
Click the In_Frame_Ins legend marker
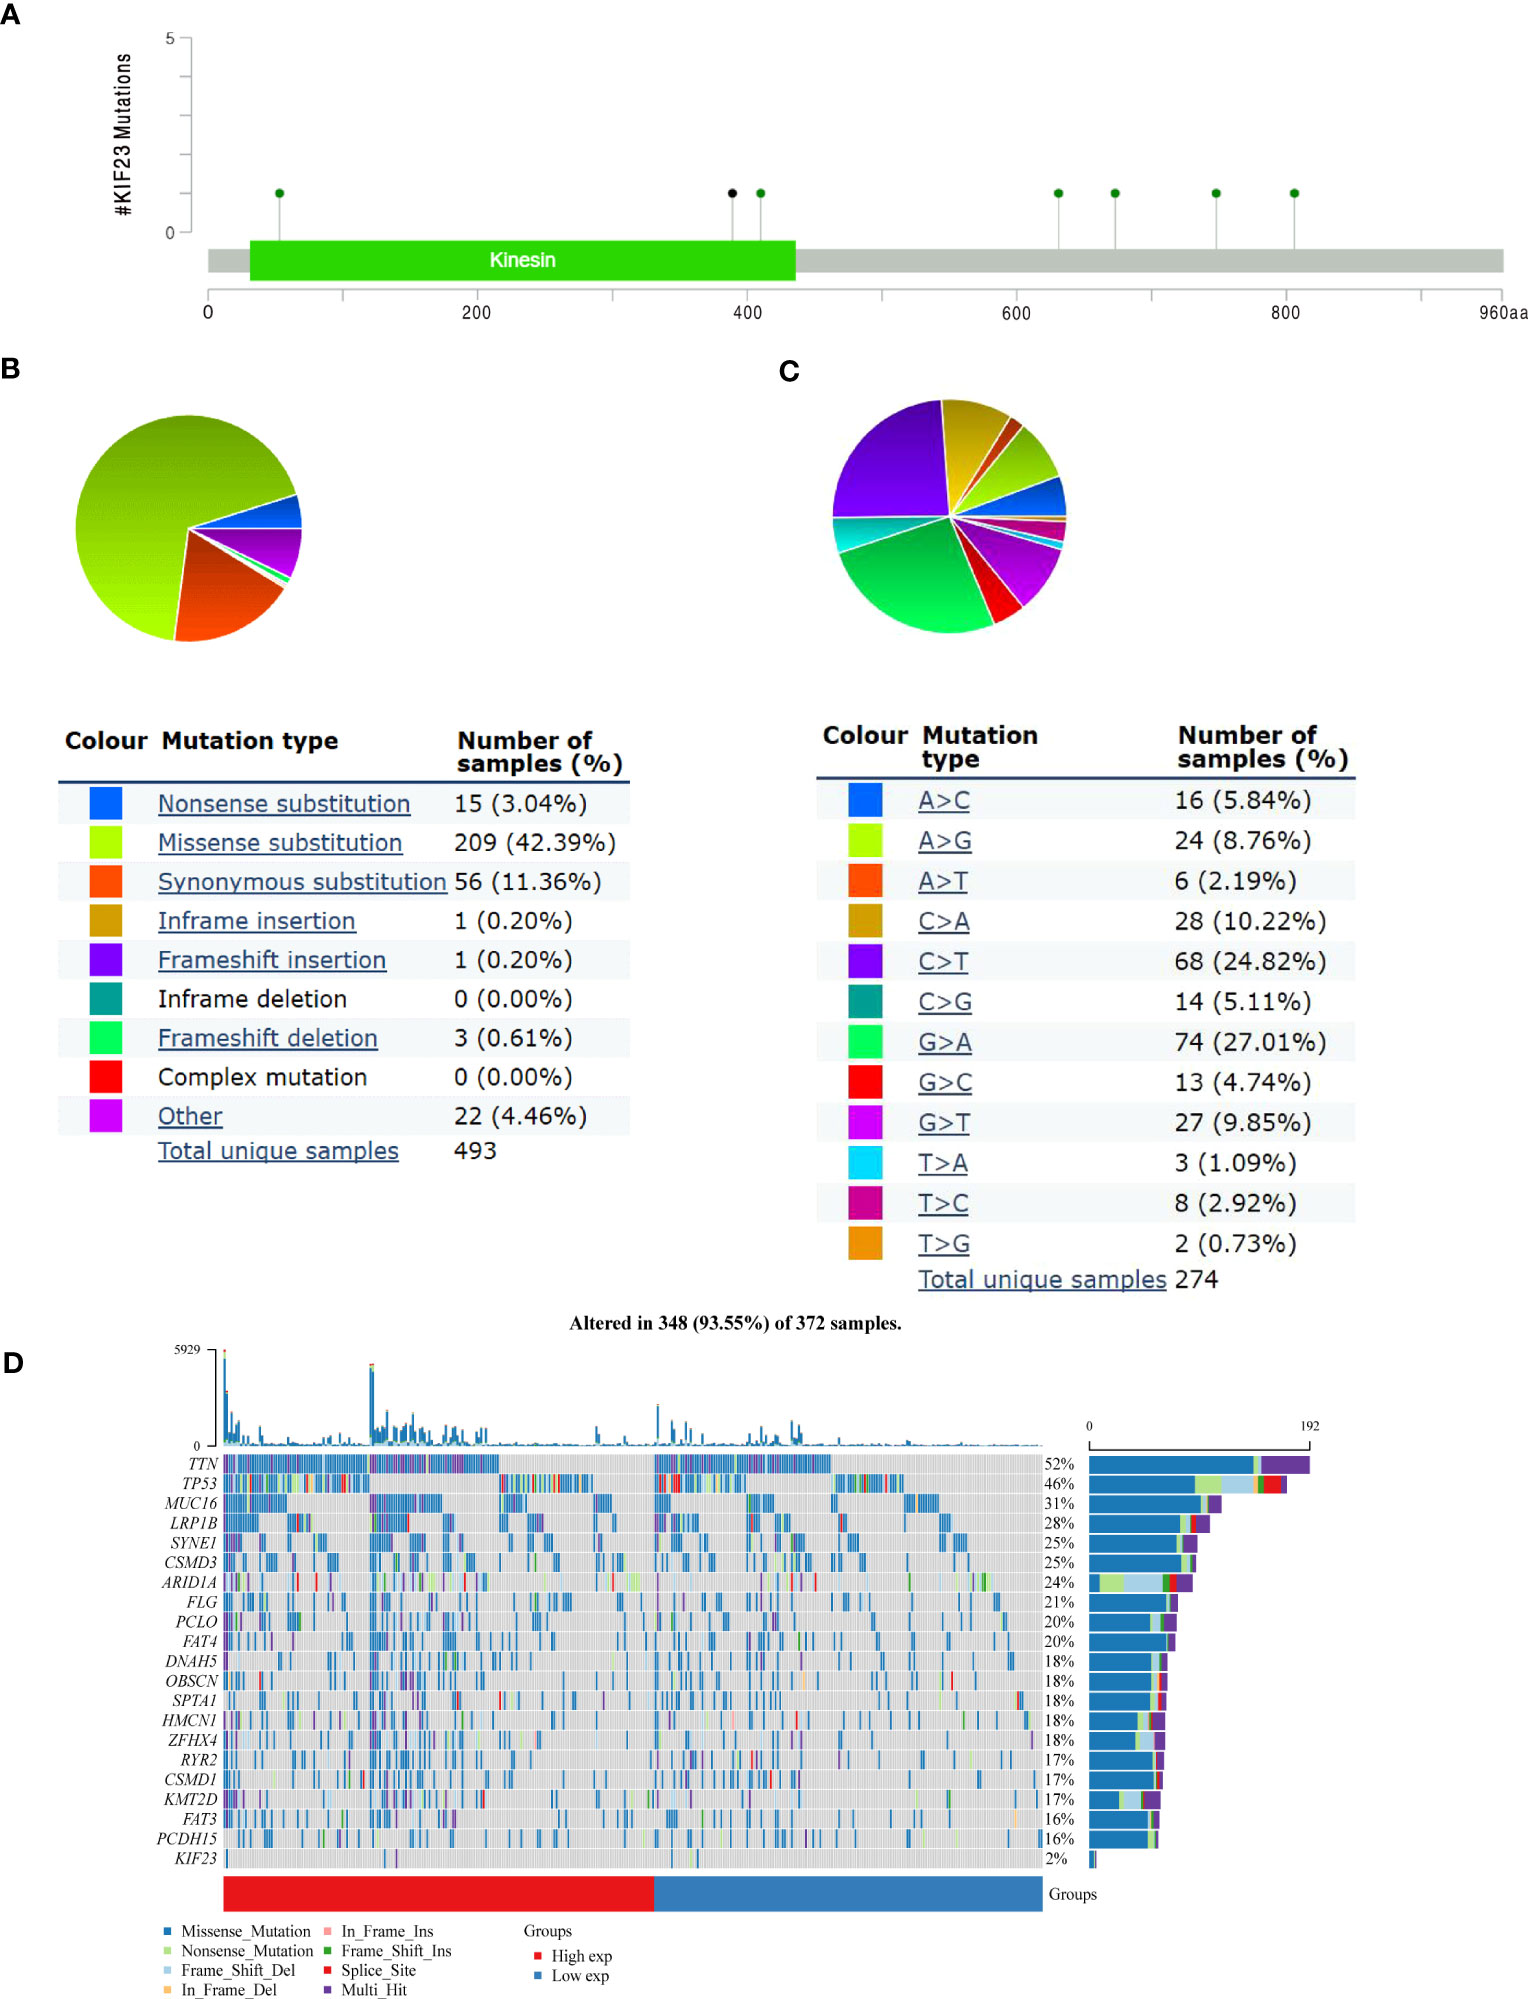click(x=327, y=1931)
